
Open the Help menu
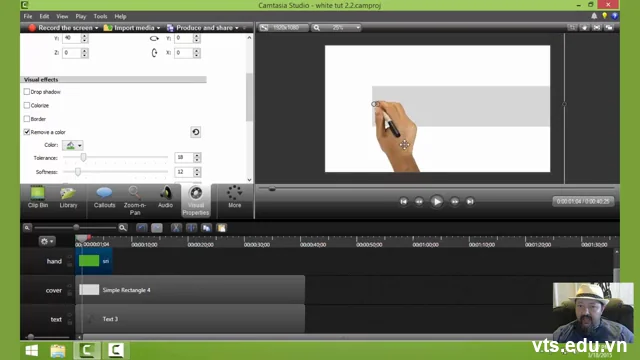point(120,16)
